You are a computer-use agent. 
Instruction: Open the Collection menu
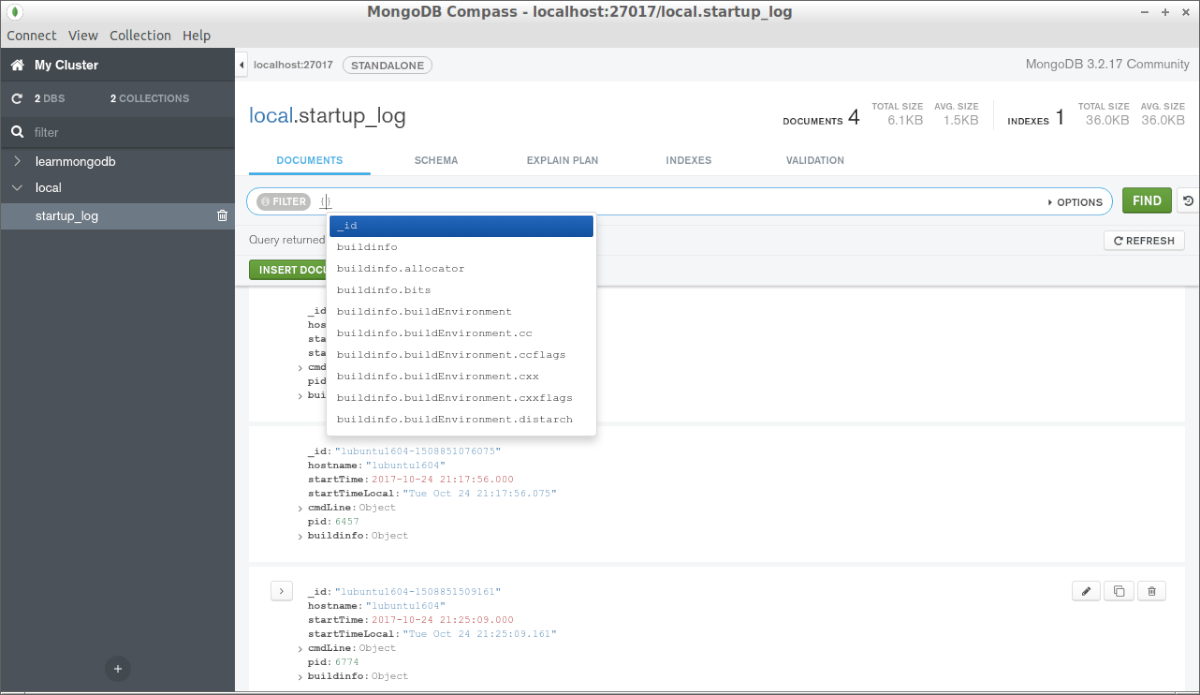coord(140,35)
